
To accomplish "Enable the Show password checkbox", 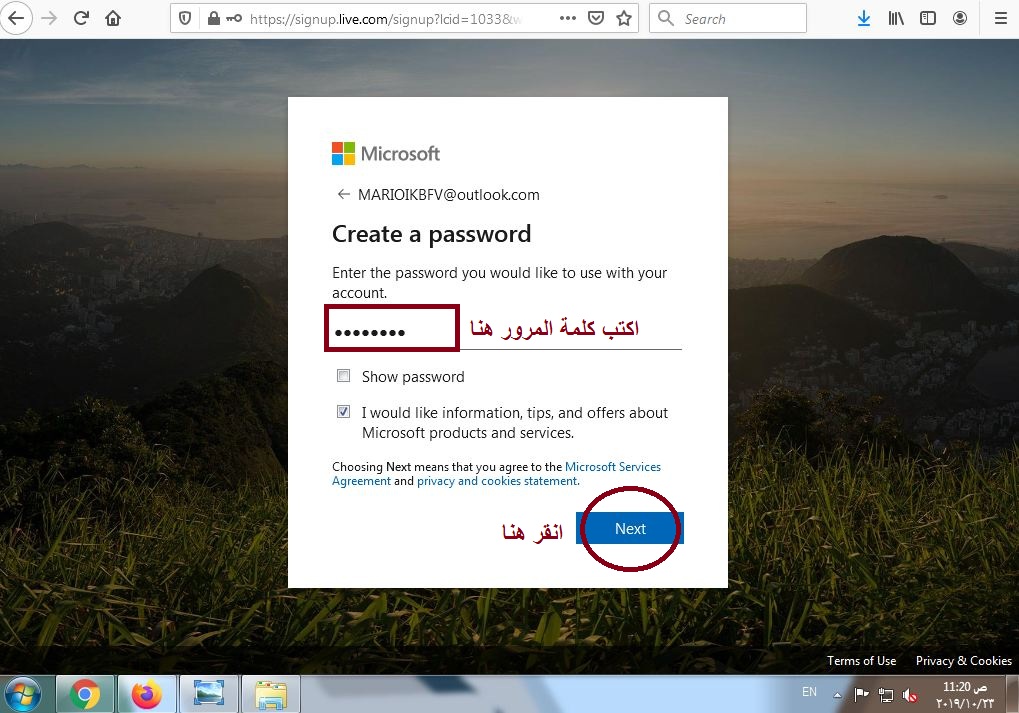I will click(343, 376).
